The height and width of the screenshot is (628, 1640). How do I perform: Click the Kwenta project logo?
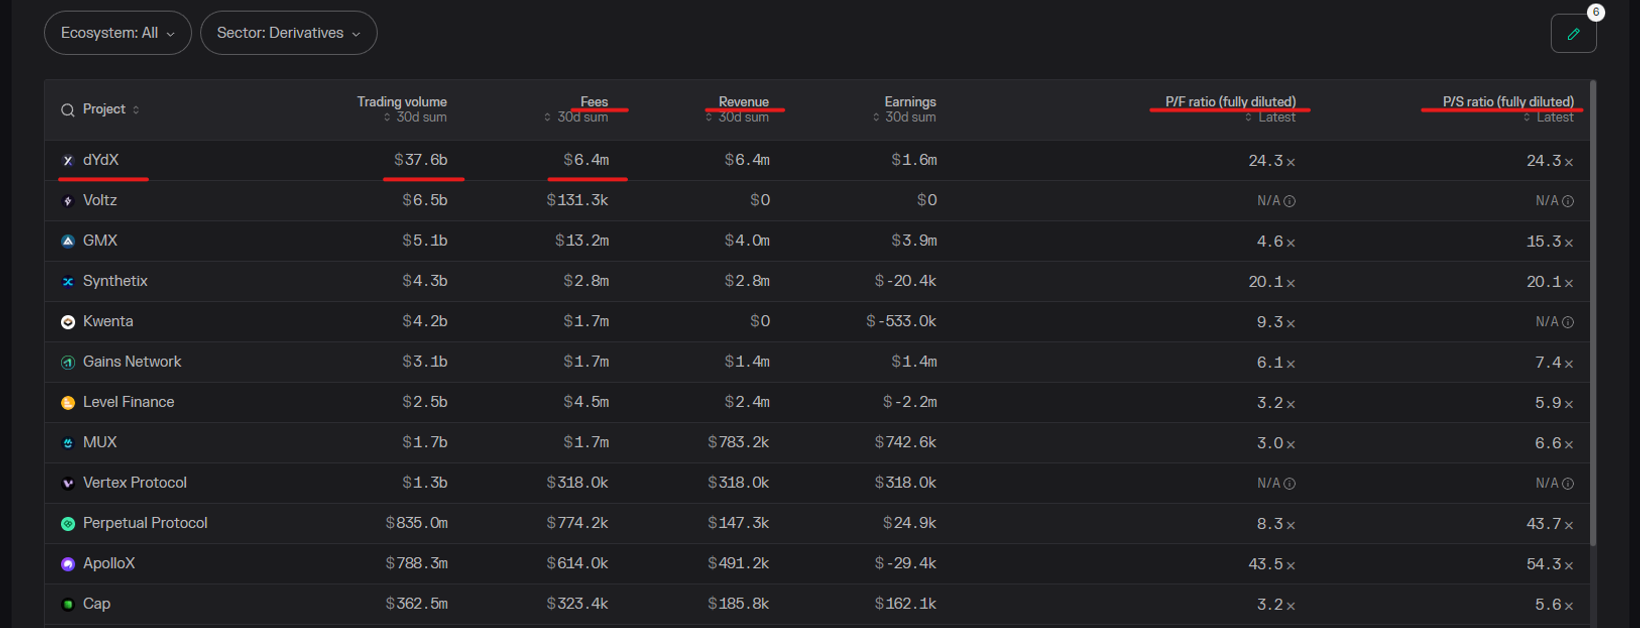coord(68,322)
